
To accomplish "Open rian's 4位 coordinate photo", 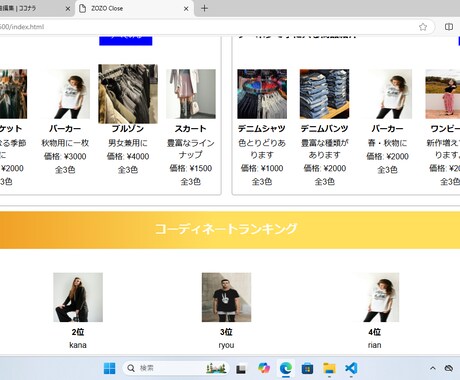I will (x=374, y=297).
